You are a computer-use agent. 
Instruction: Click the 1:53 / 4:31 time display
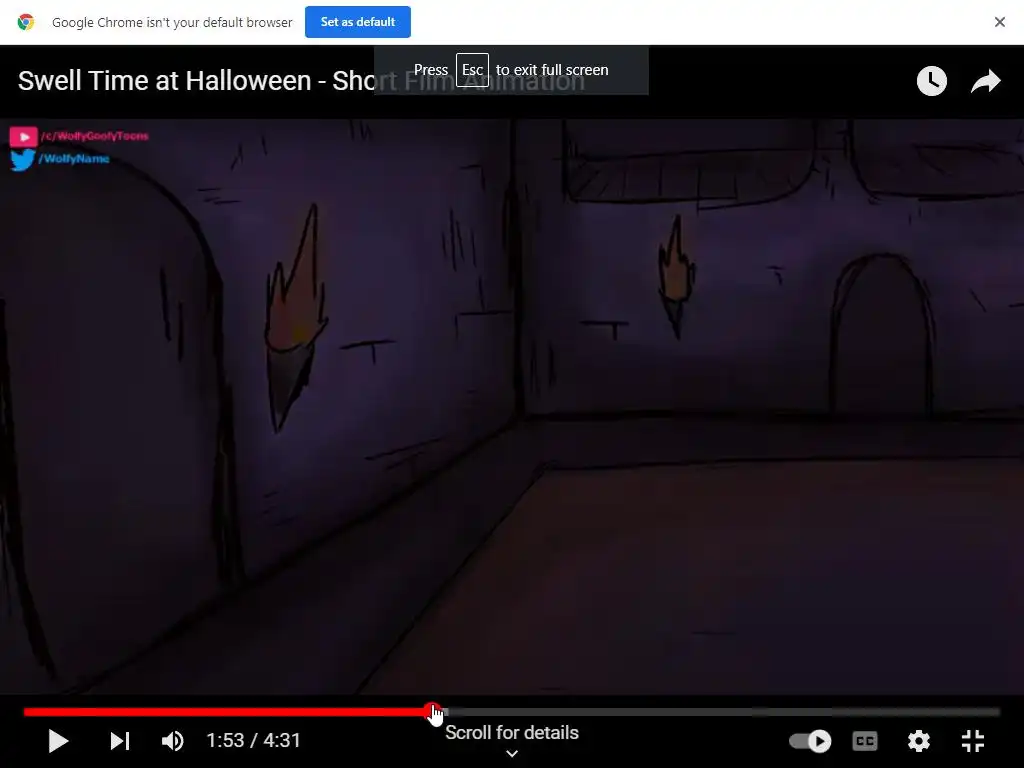[253, 741]
